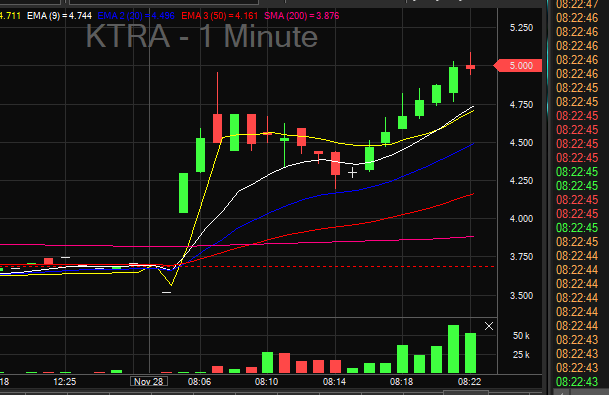Screen dimensions: 609x395
Task: Click the 4.750 price axis label
Action: click(521, 104)
